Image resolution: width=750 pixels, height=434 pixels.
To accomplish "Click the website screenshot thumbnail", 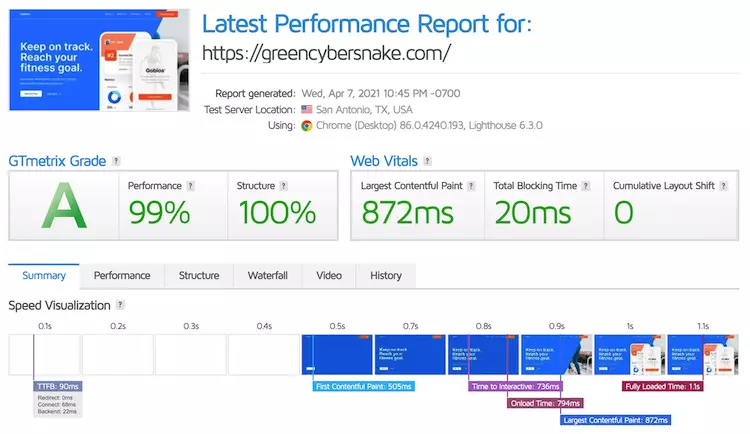I will tap(98, 60).
